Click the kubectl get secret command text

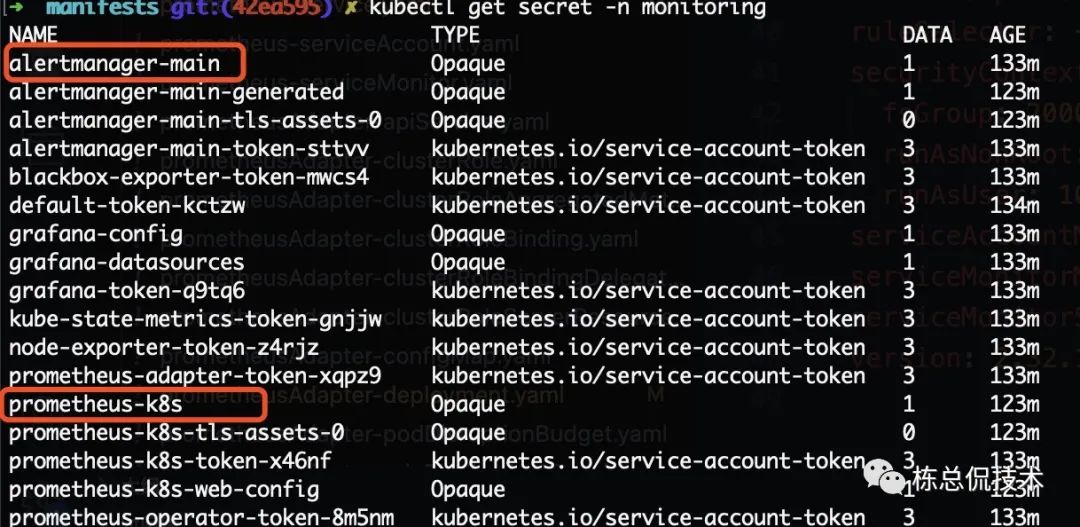click(568, 9)
